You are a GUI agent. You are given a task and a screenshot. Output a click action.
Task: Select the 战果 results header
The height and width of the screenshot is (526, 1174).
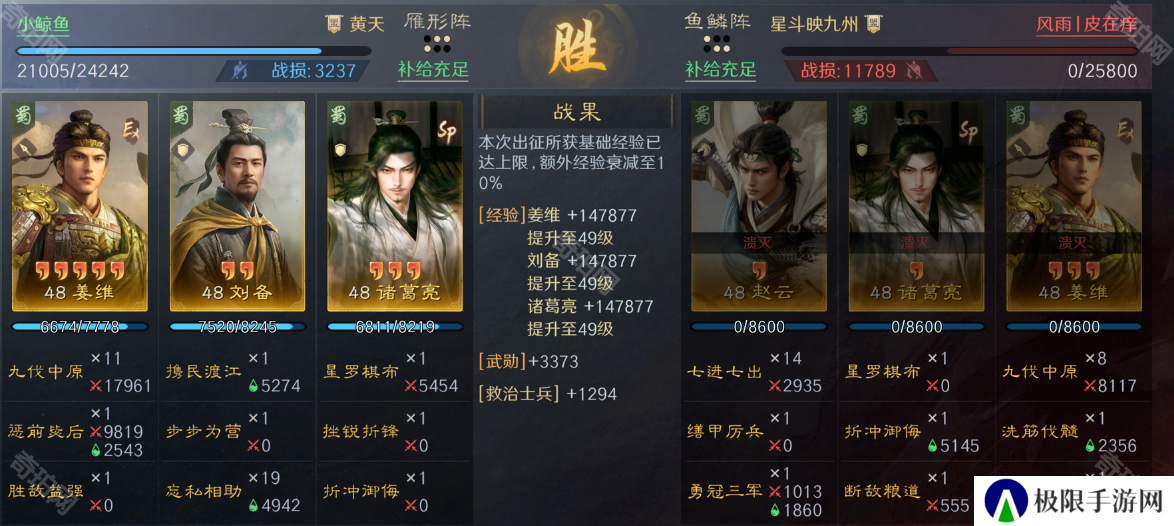tap(577, 113)
